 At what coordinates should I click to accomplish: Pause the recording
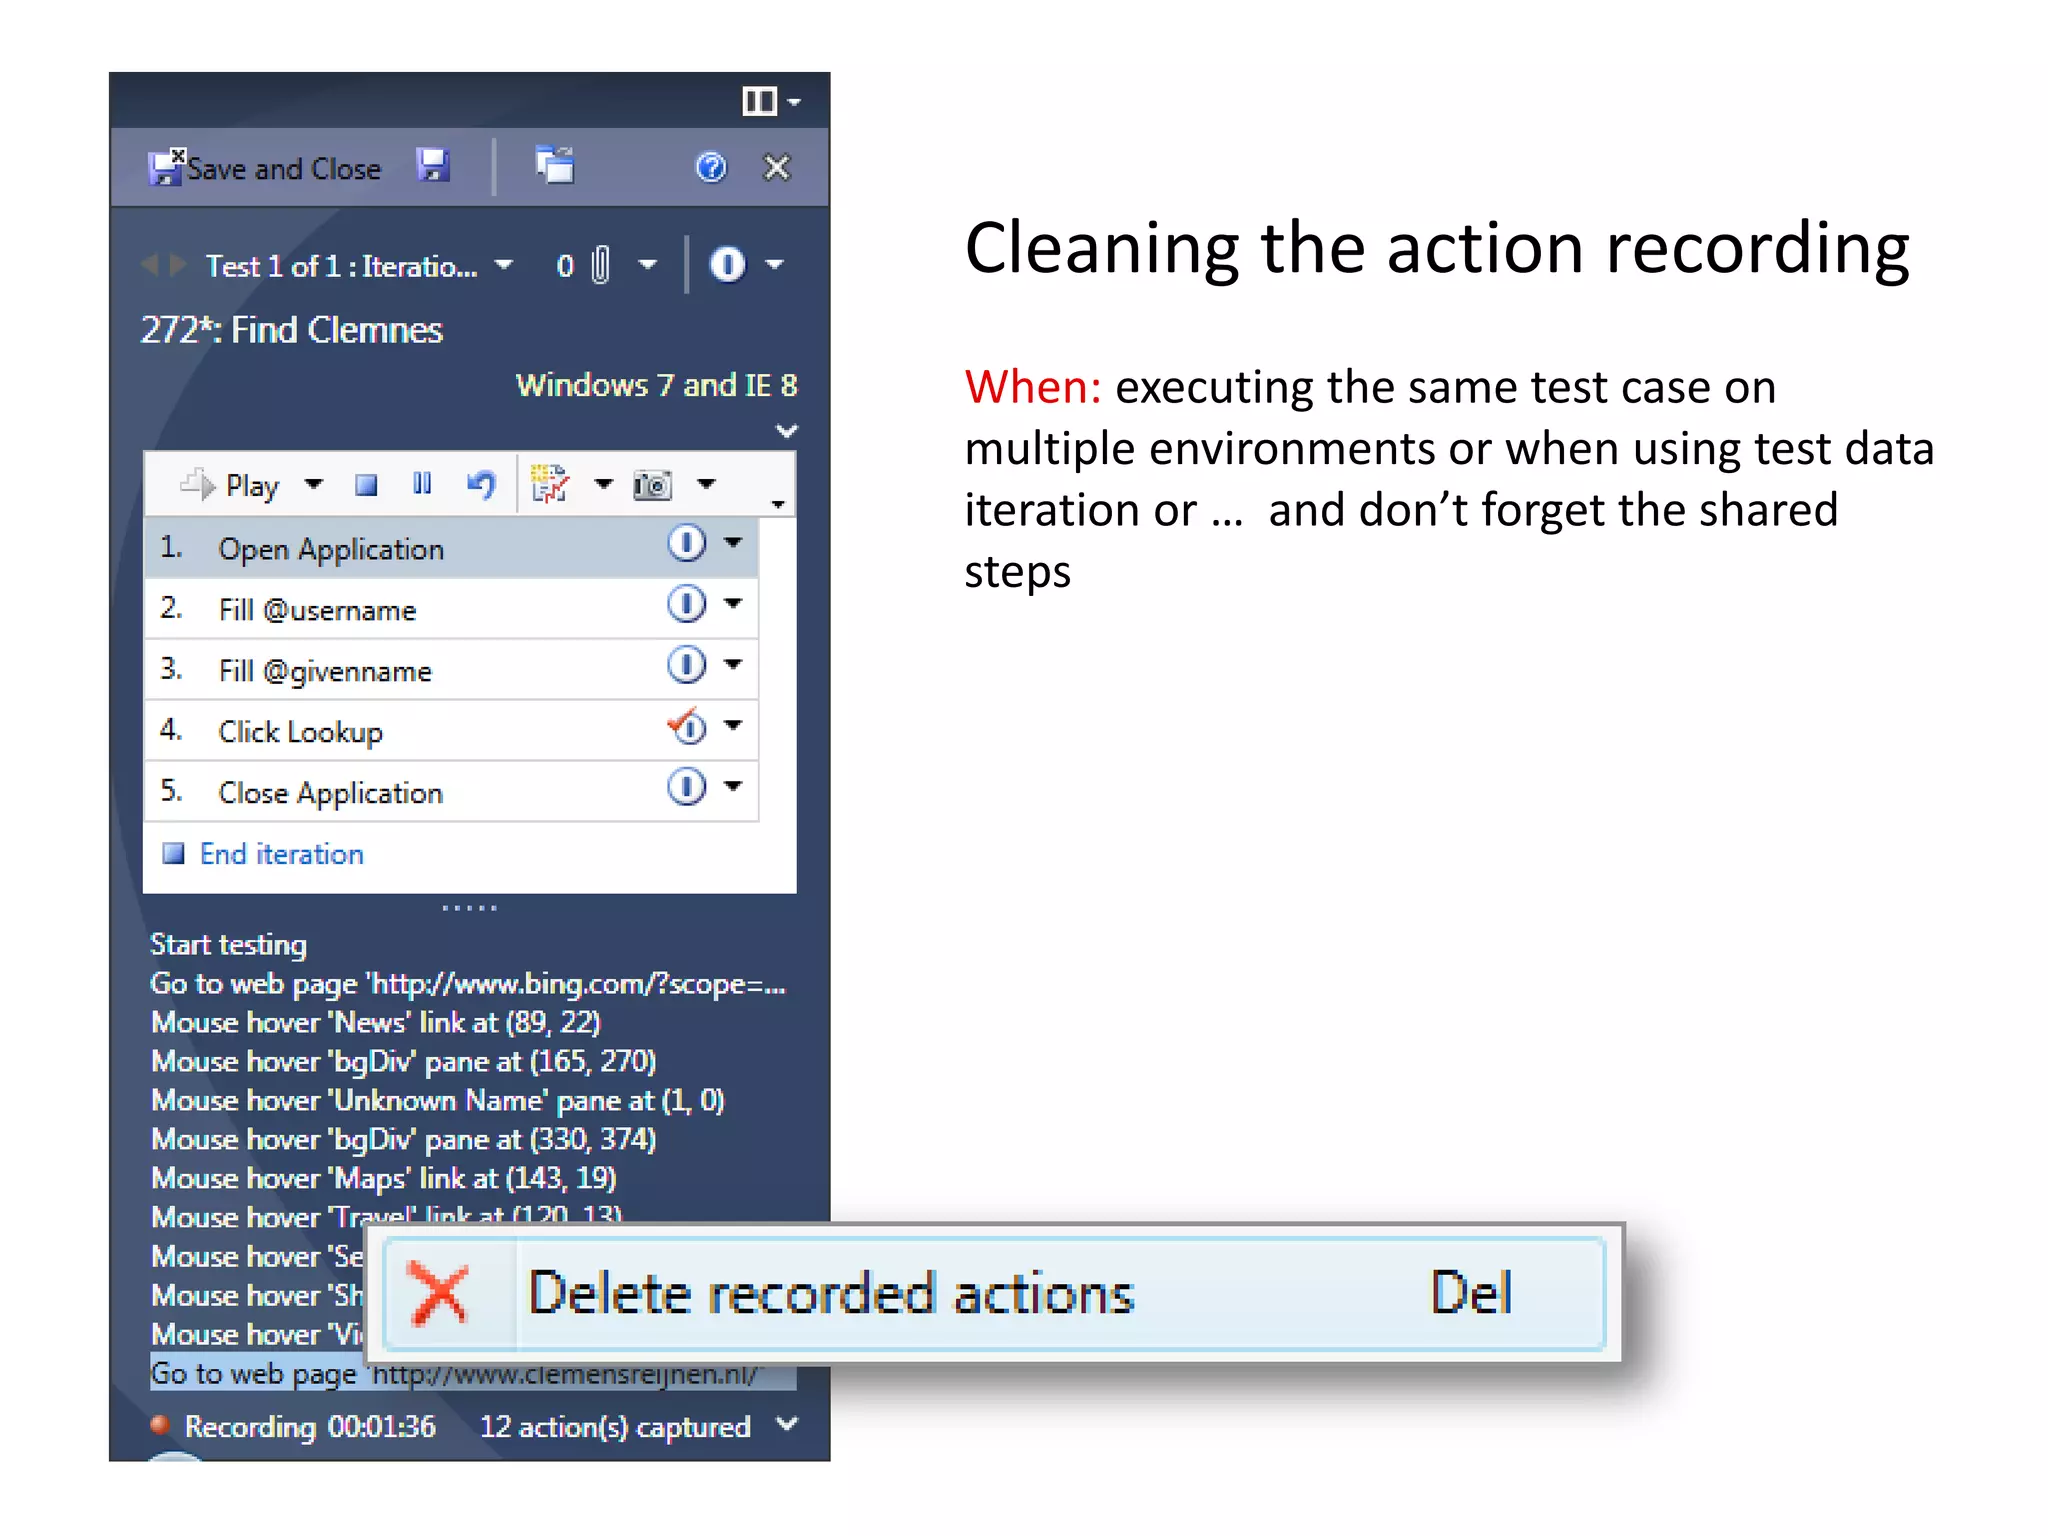click(423, 485)
